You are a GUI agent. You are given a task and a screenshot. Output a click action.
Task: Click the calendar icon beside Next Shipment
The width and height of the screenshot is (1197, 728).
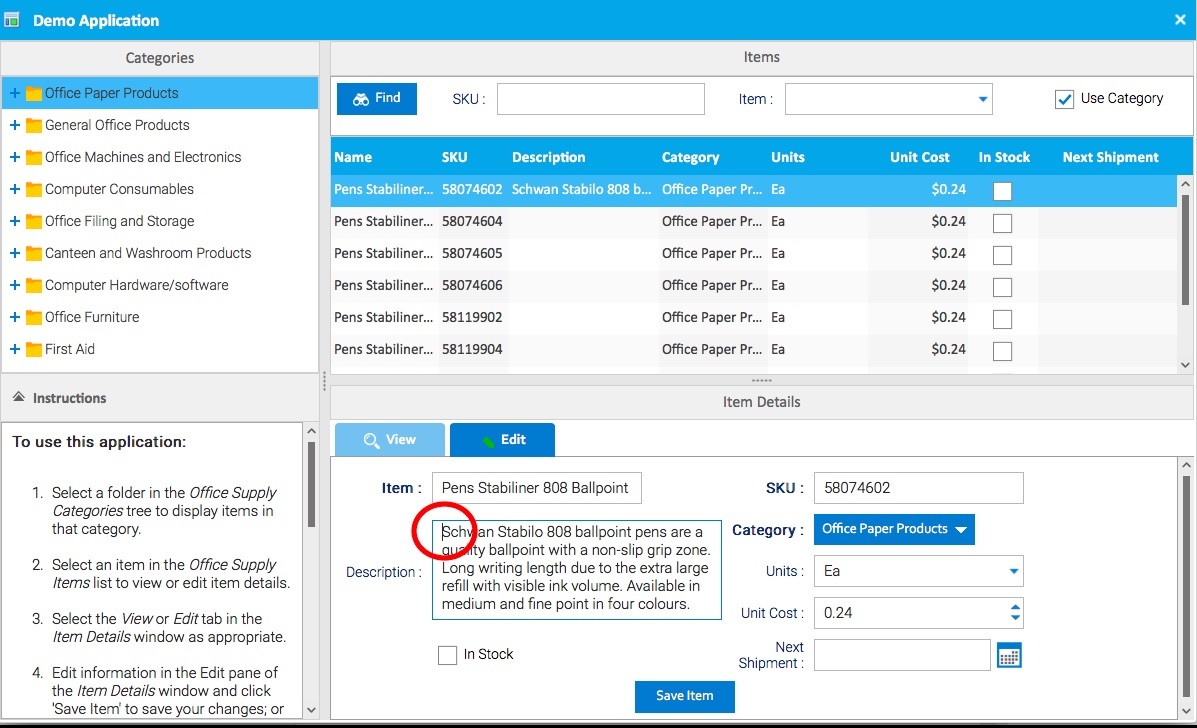(x=1009, y=656)
